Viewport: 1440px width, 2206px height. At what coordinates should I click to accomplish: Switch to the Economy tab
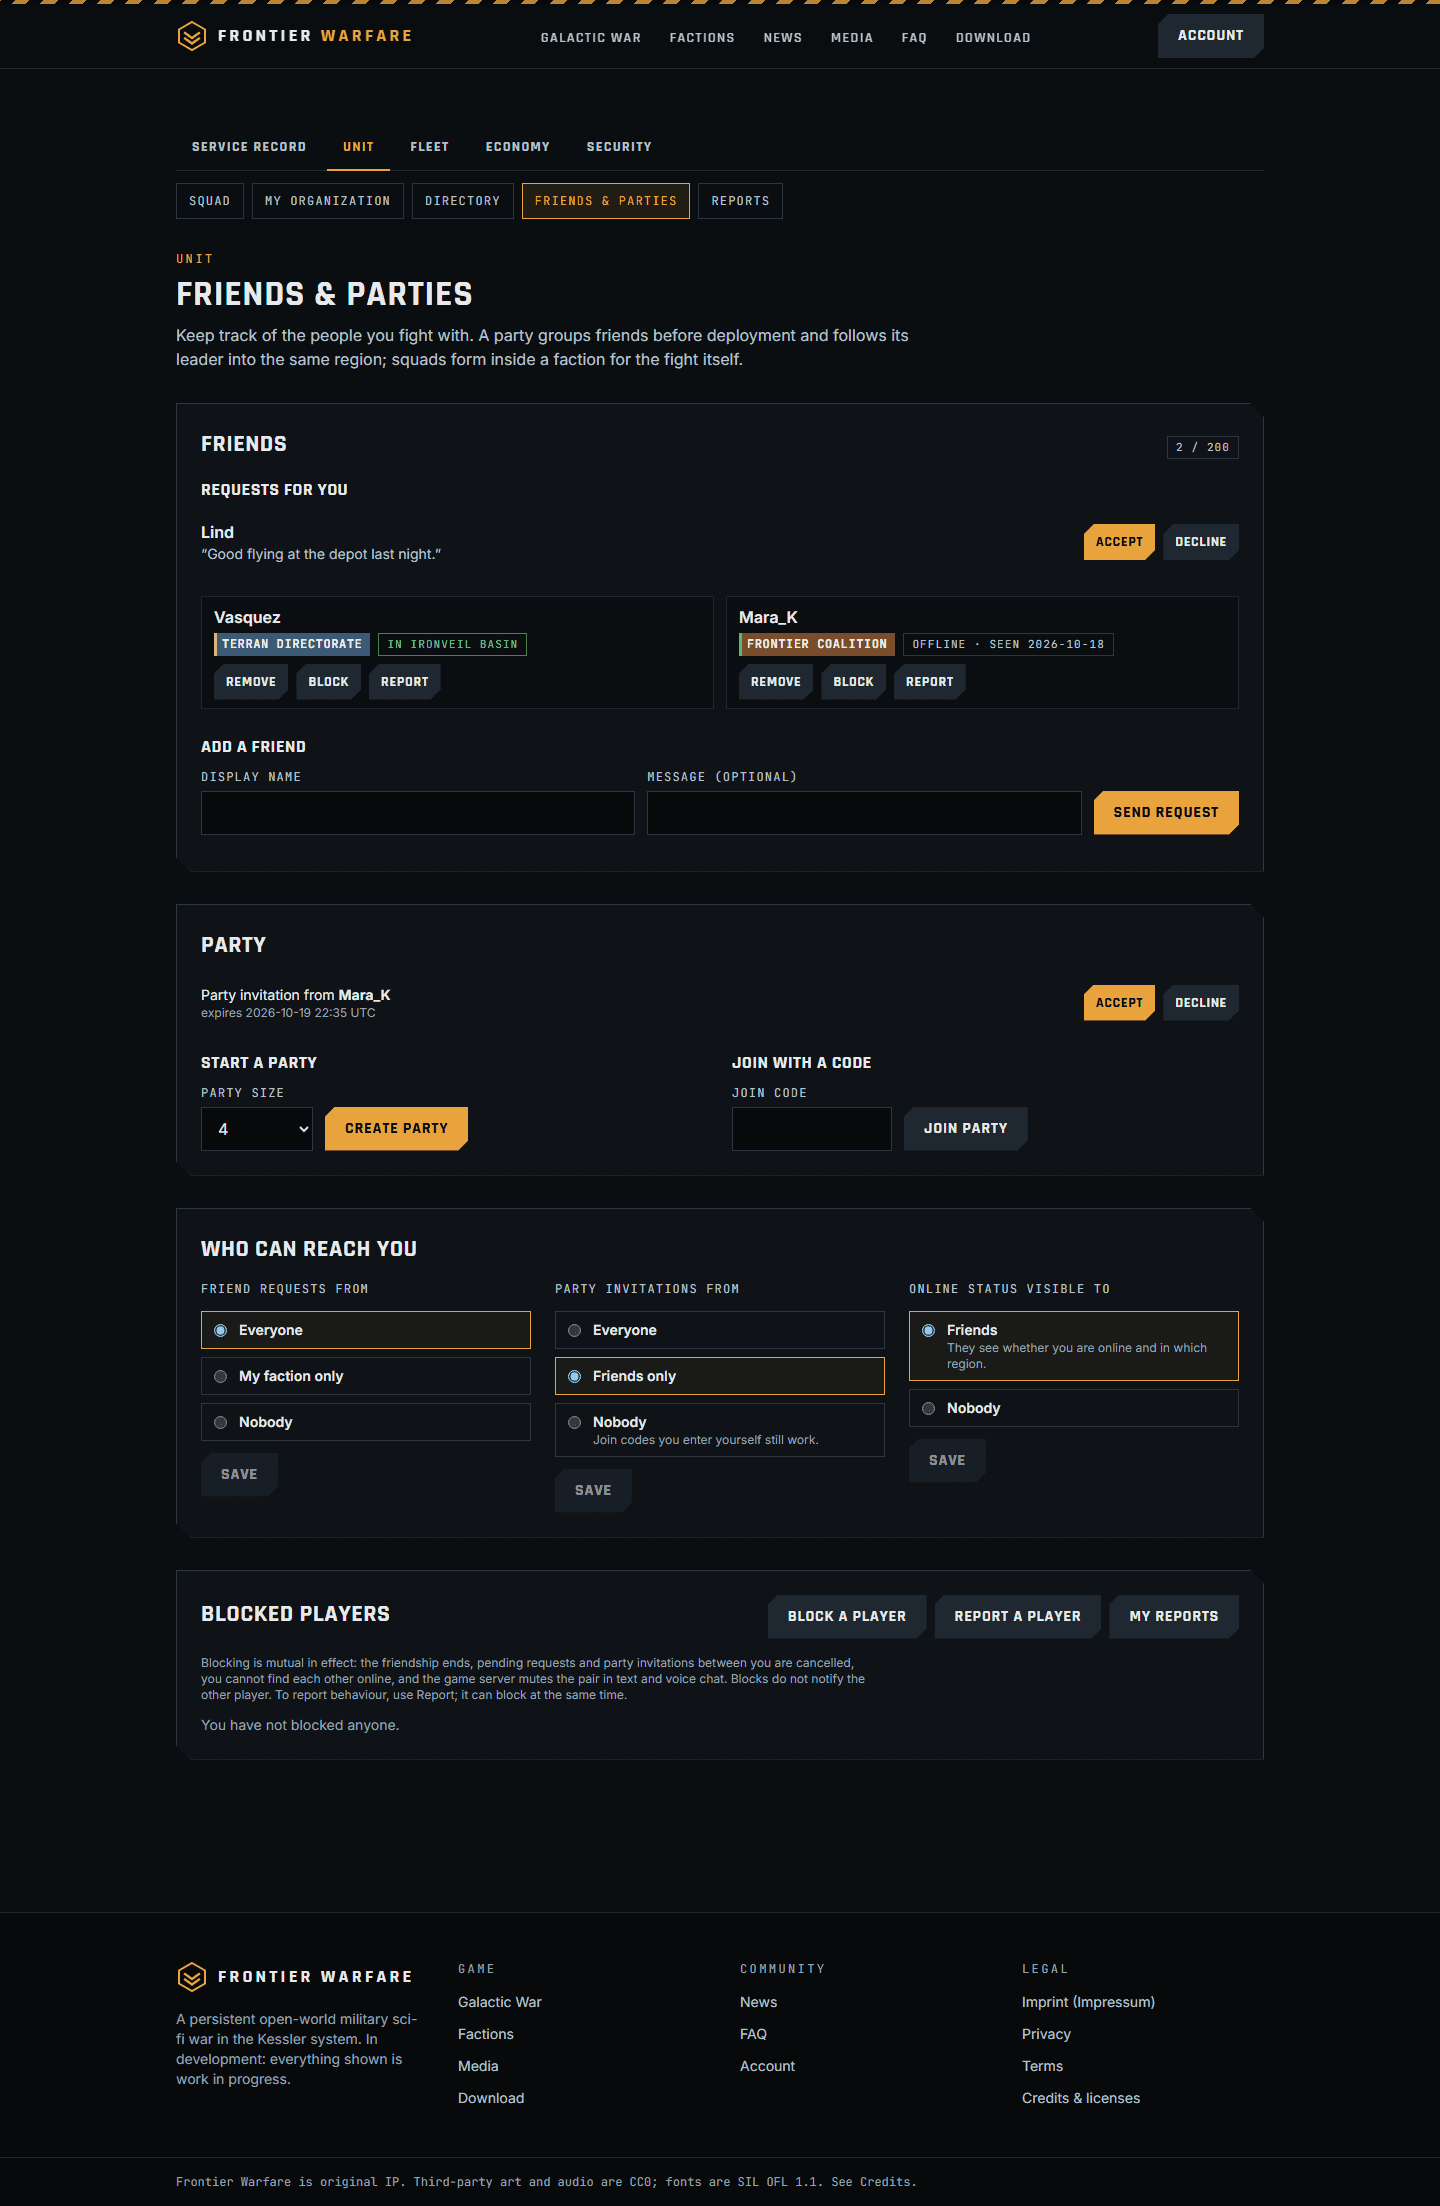(518, 147)
